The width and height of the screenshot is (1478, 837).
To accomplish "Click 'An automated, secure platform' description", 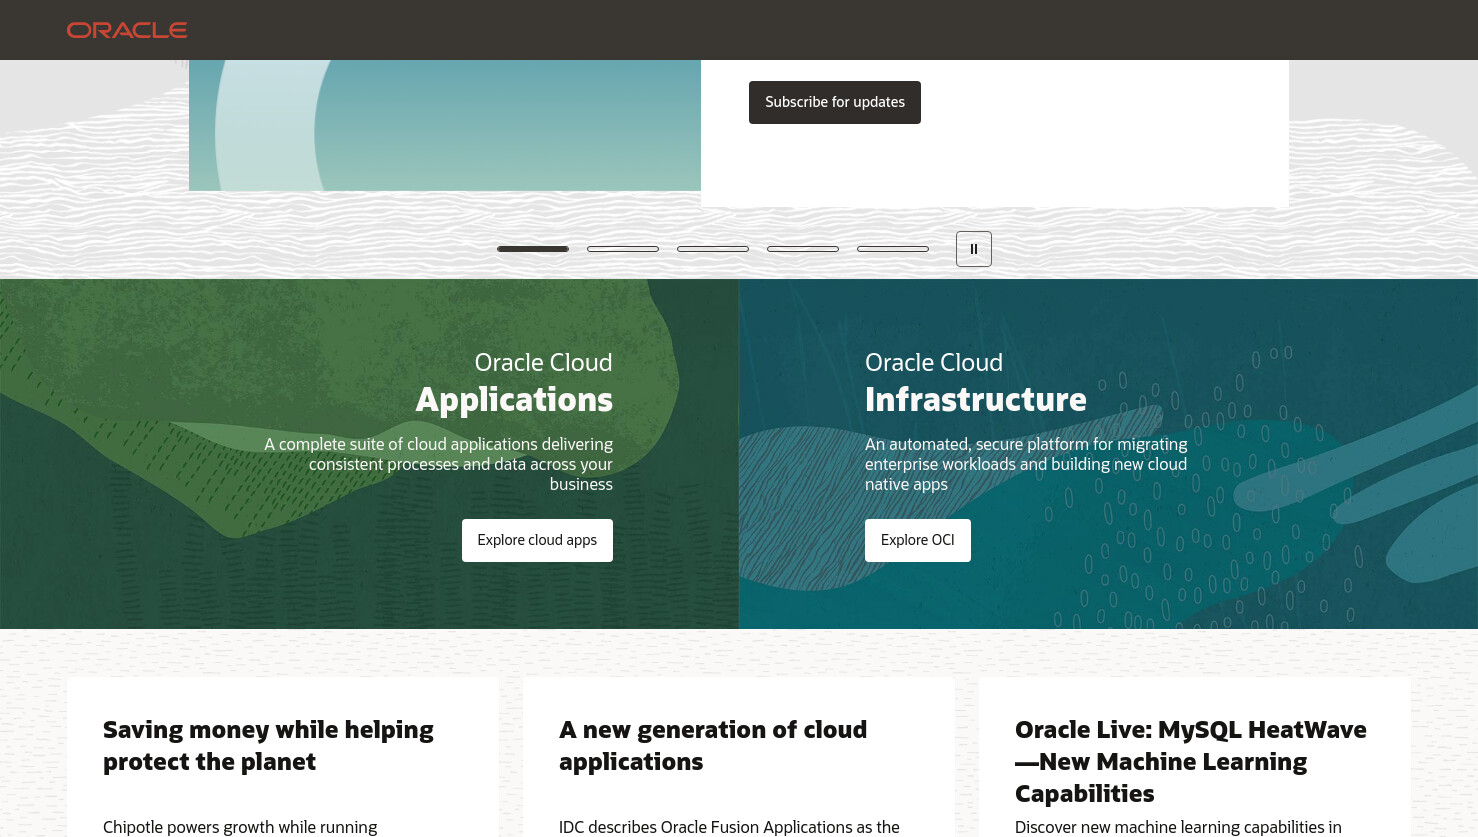I will (x=1026, y=464).
